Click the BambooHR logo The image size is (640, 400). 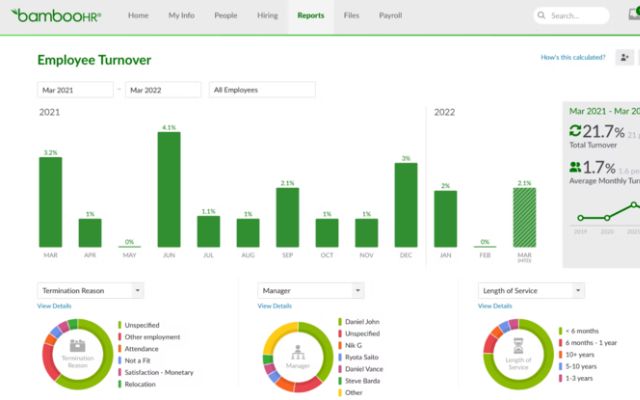(x=56, y=16)
